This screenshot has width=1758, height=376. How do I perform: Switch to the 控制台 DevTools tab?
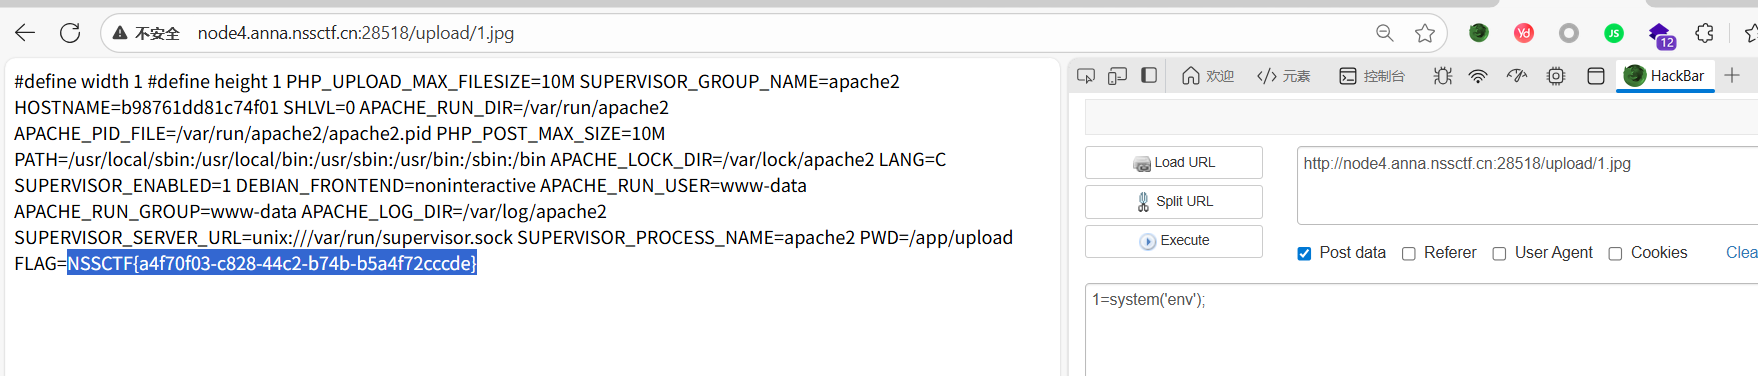point(1372,76)
